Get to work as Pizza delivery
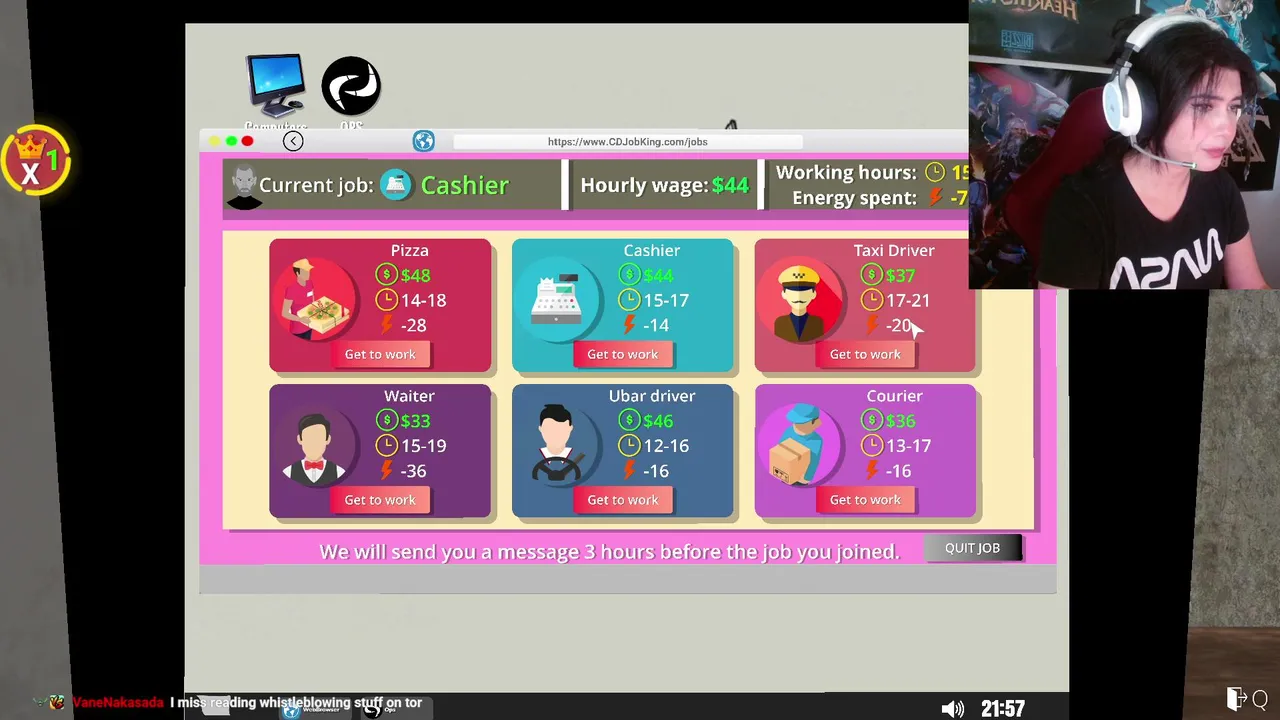The image size is (1280, 720). pyautogui.click(x=380, y=354)
